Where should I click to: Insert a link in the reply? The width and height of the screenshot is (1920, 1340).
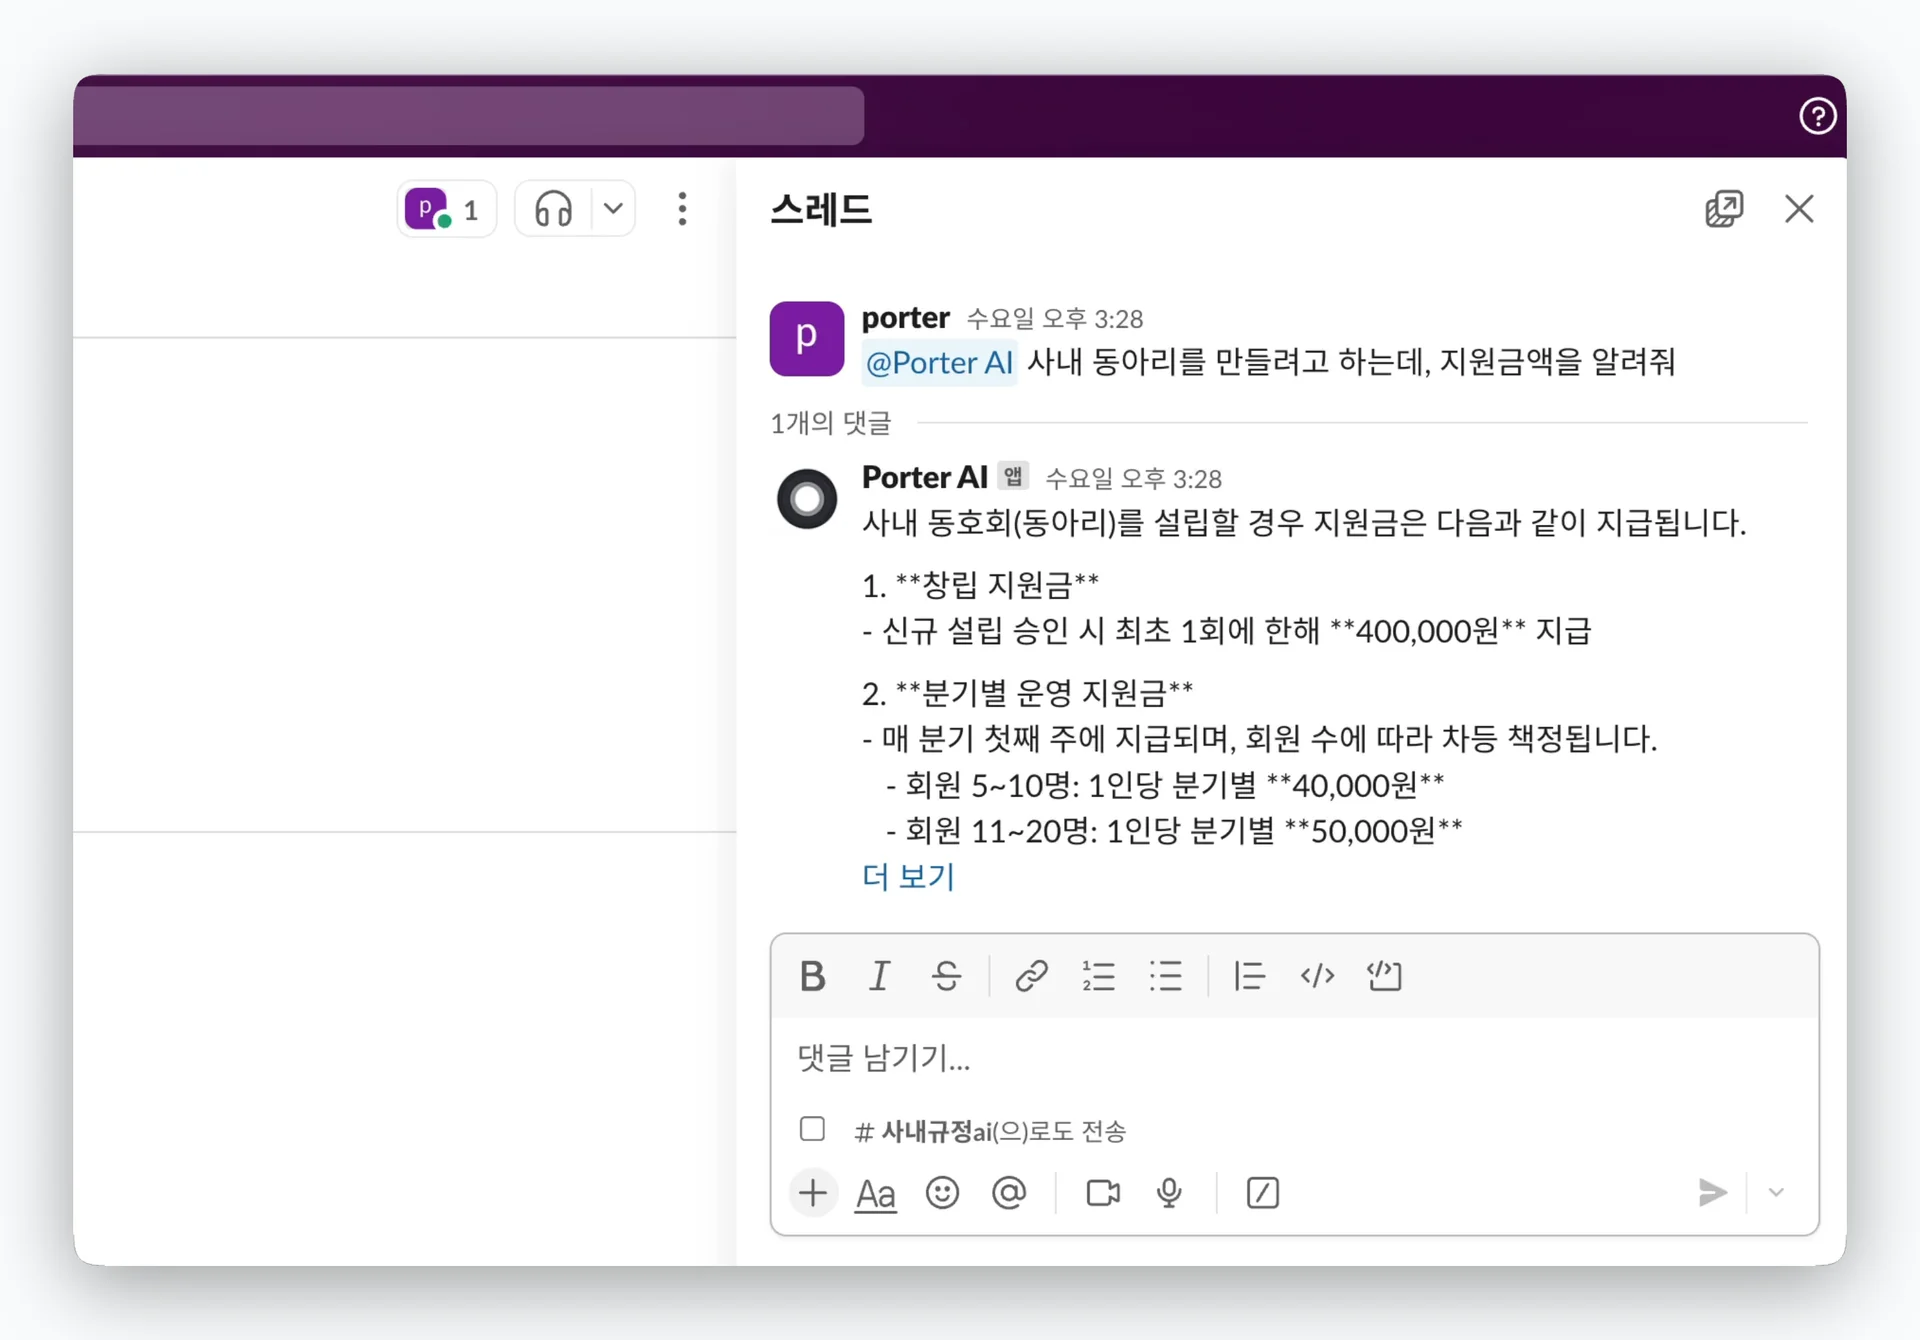(1031, 975)
